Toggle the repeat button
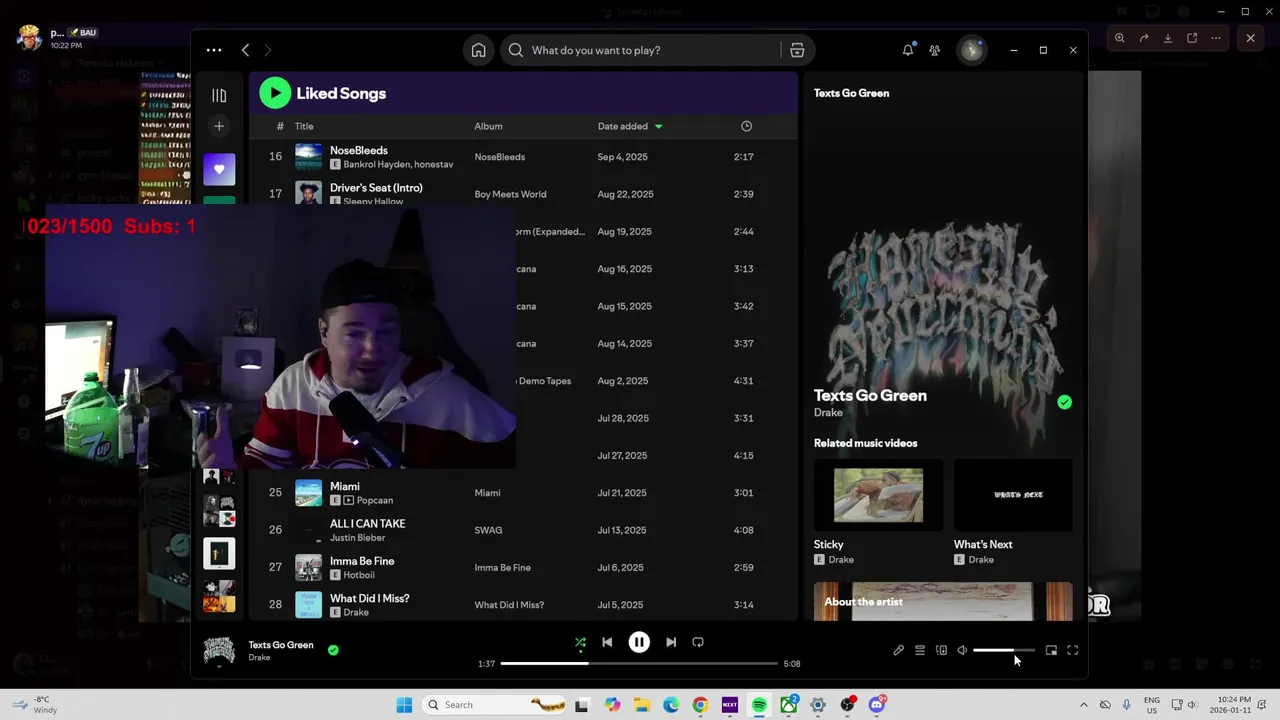Screen dimensions: 1280x720 (x=698, y=642)
